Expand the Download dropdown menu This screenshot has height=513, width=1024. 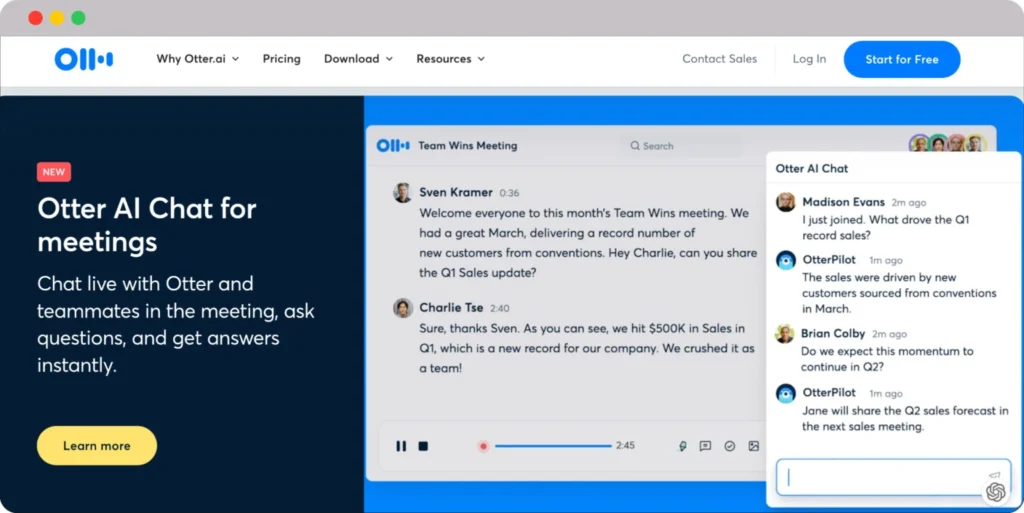coord(358,59)
